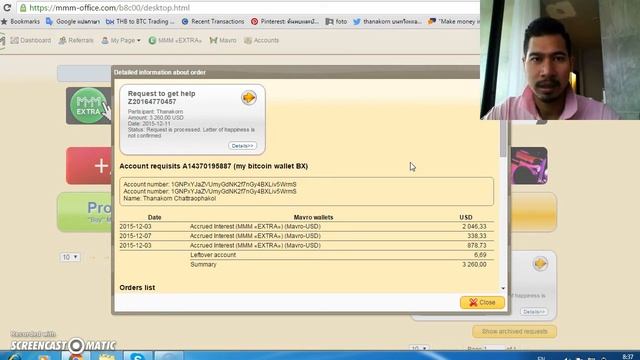Open the Pinterest bookmark

click(285, 21)
